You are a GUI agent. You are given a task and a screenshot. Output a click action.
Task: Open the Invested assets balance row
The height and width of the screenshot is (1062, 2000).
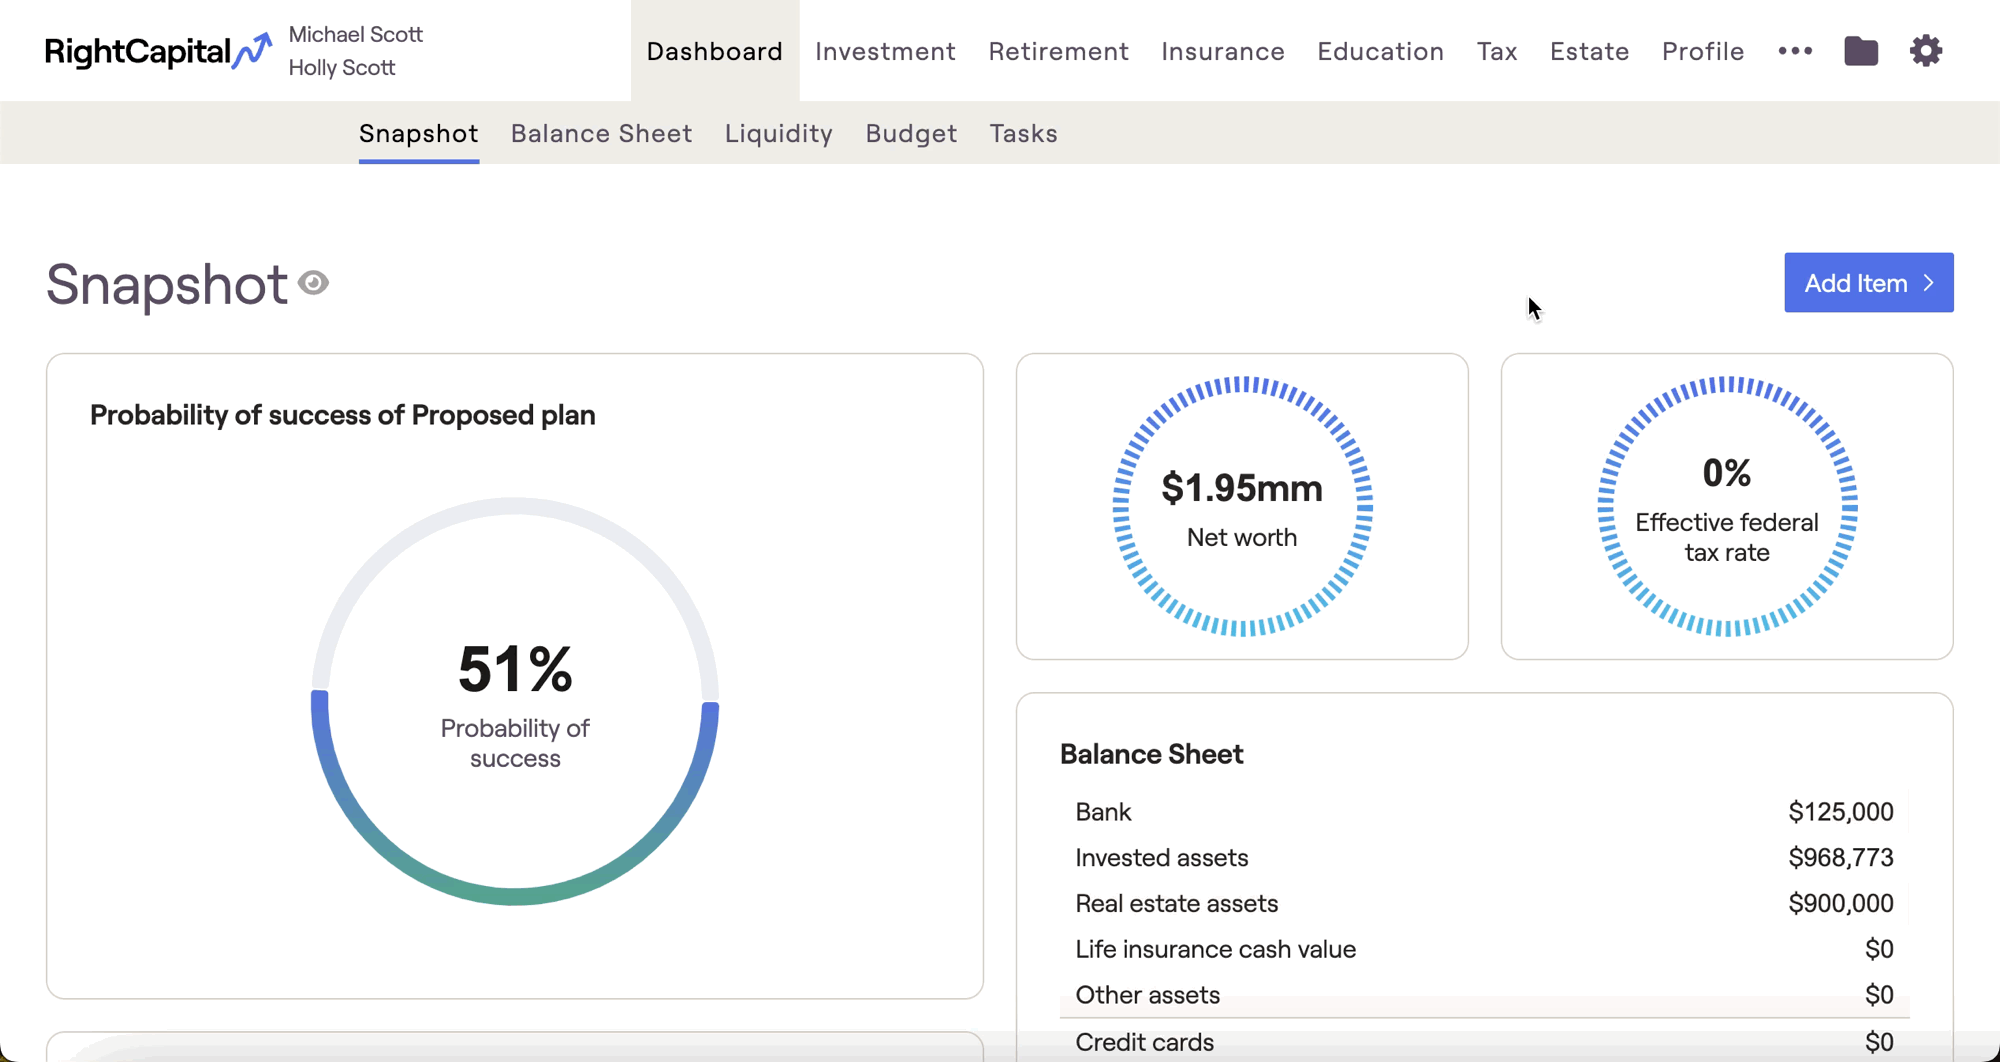tap(1484, 857)
